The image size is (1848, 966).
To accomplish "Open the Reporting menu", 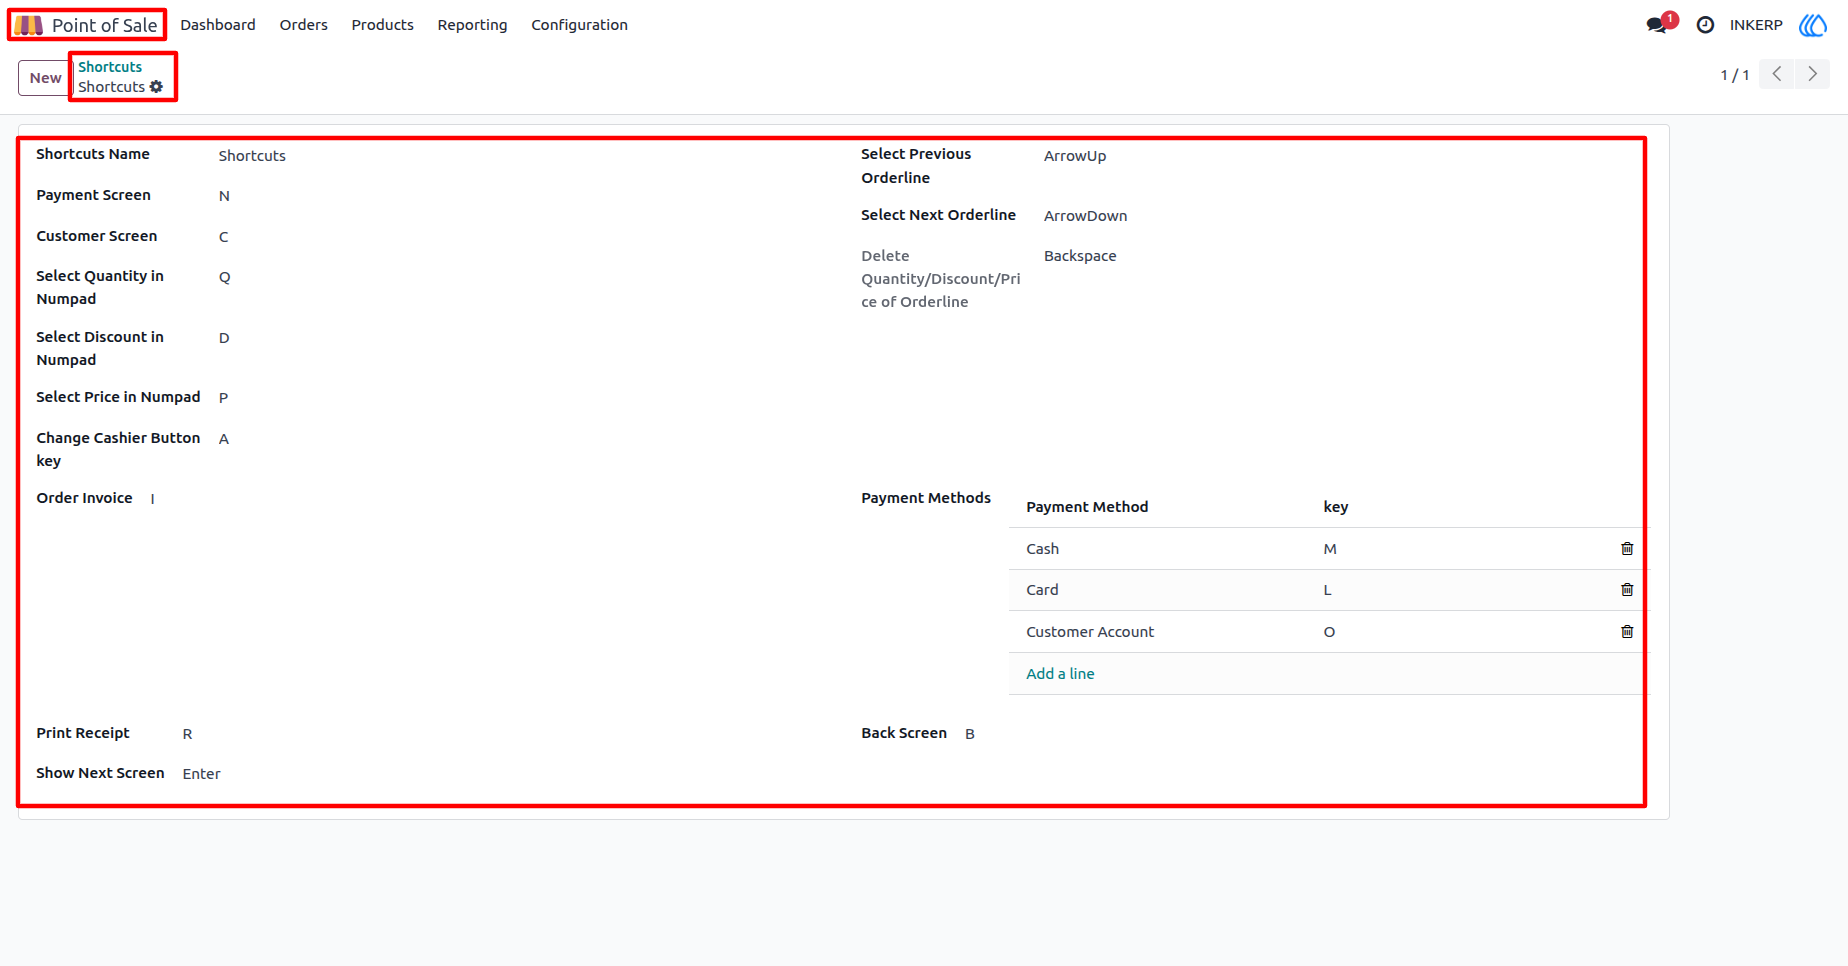I will click(x=472, y=25).
